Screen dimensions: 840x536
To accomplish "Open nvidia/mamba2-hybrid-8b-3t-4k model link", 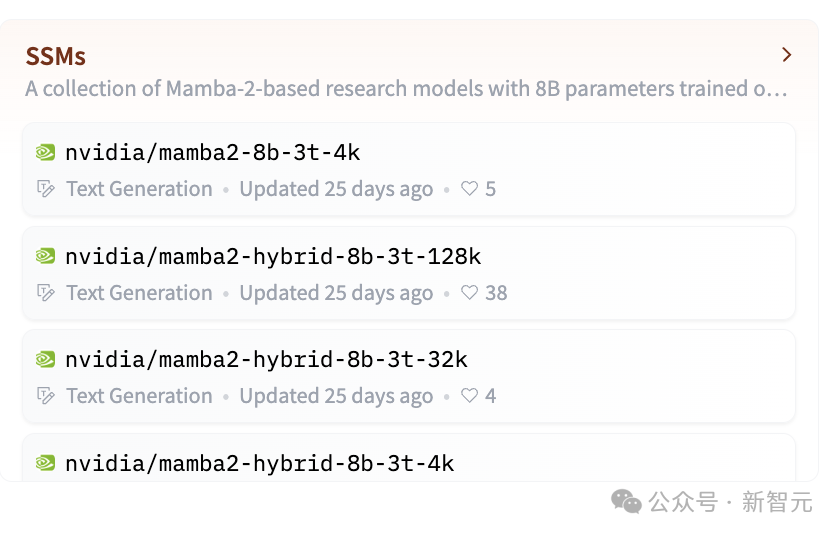I will coord(260,463).
